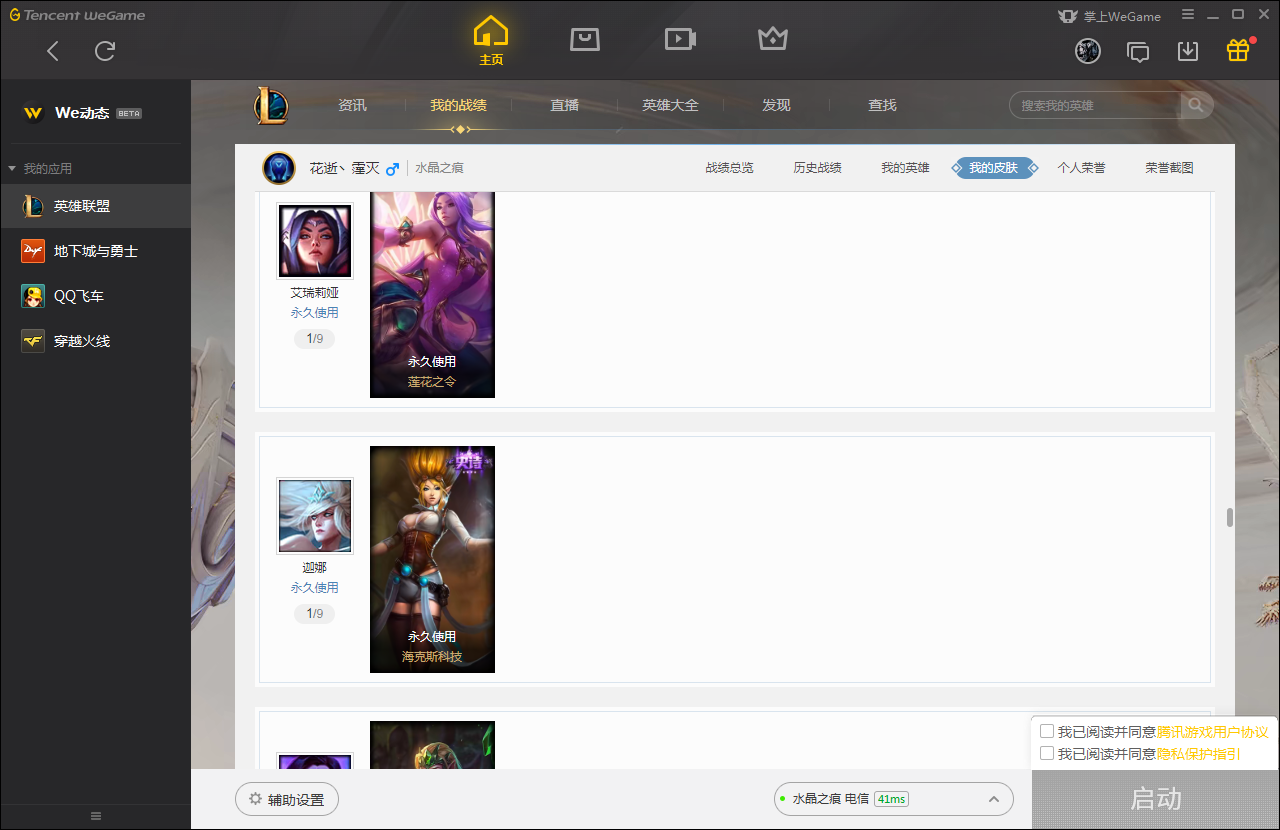Click the 搜索我的英雄 search field

pyautogui.click(x=1095, y=105)
